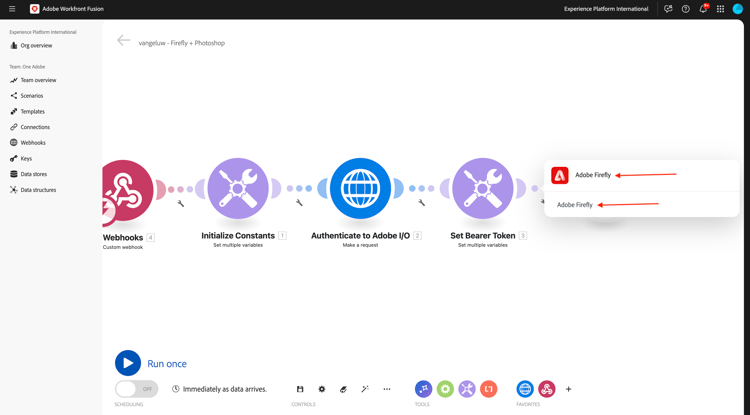Click the notes icon in controls
Screen dimensions: 750x415
tap(343, 389)
